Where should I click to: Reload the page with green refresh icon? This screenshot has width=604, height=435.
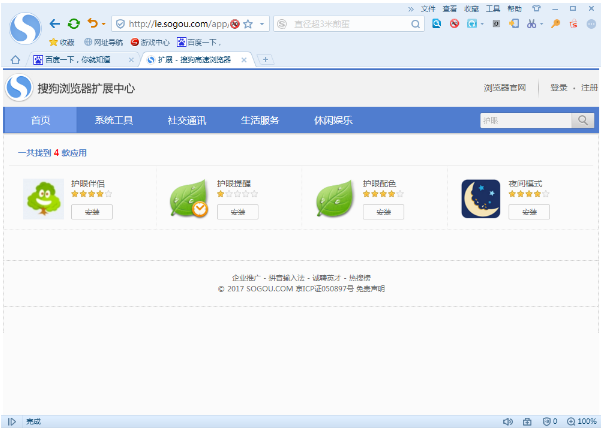point(74,24)
